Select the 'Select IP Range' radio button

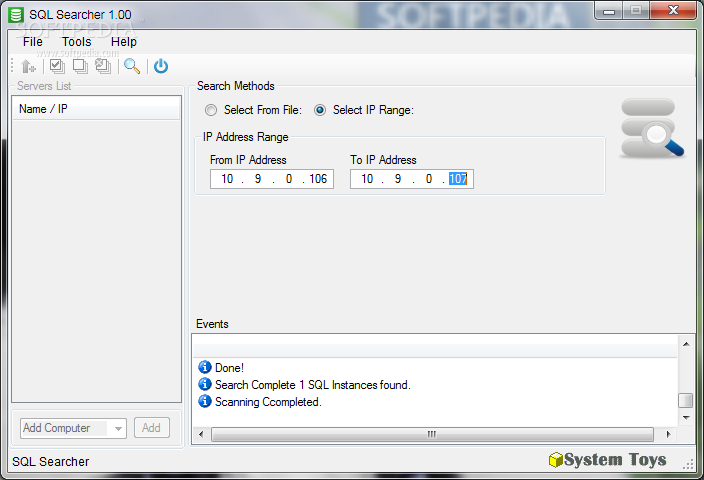tap(320, 110)
